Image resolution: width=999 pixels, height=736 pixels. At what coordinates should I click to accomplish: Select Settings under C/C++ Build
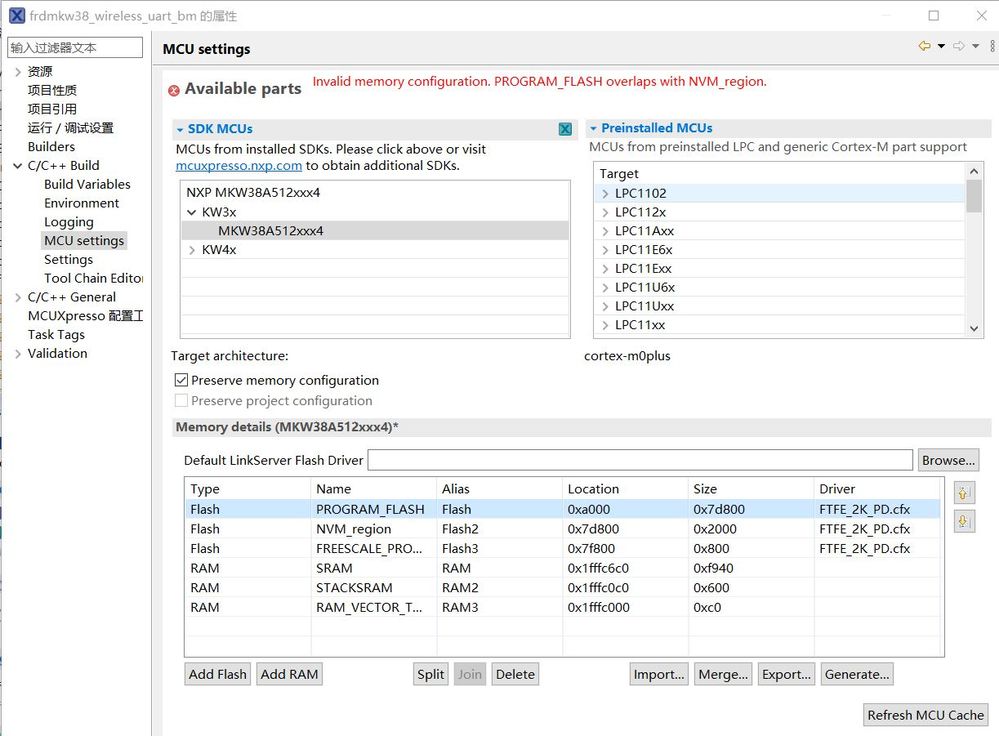click(68, 259)
